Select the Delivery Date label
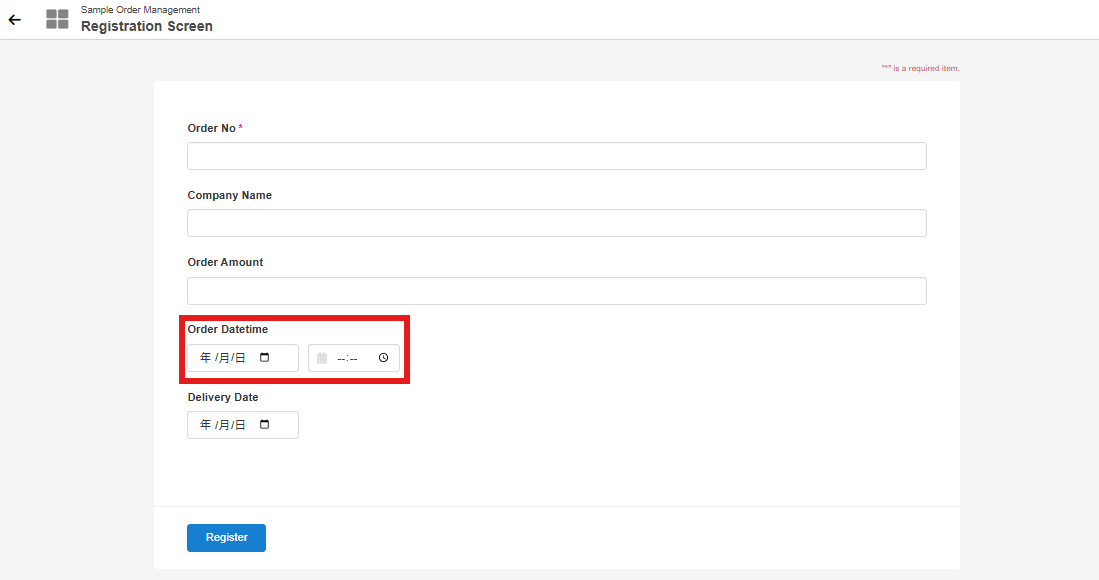The width and height of the screenshot is (1099, 580). point(223,397)
